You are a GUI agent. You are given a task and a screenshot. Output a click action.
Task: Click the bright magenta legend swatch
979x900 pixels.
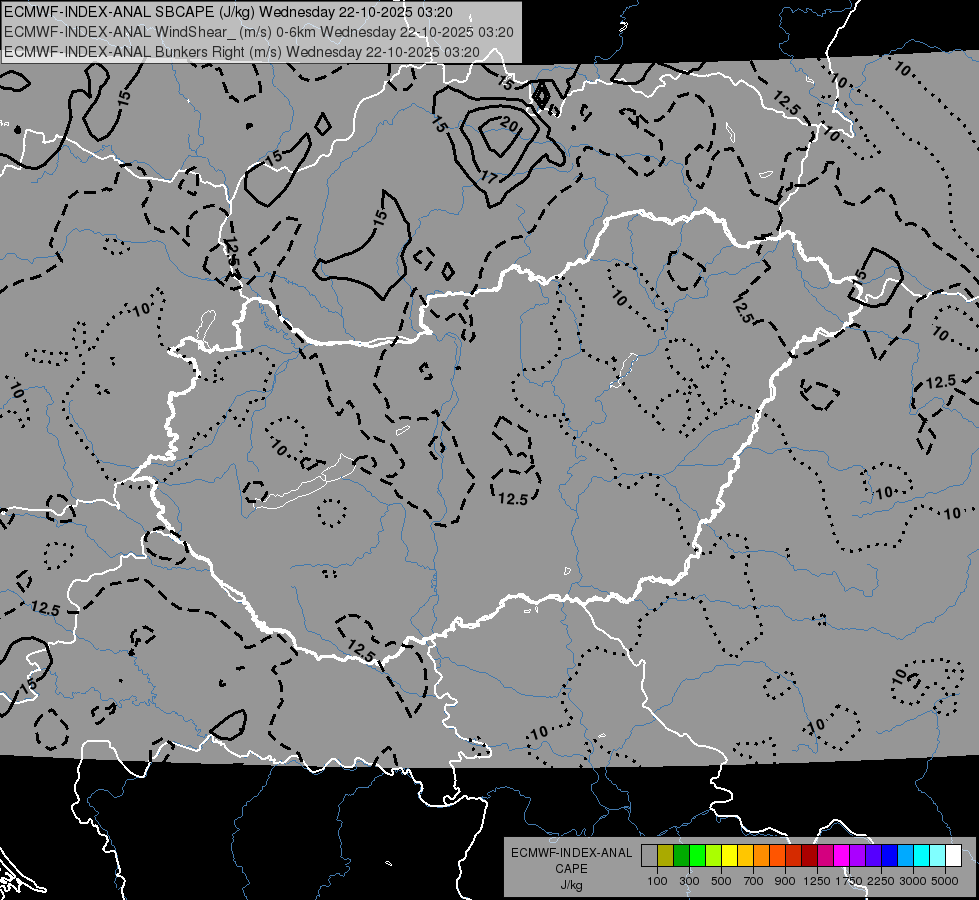[841, 855]
